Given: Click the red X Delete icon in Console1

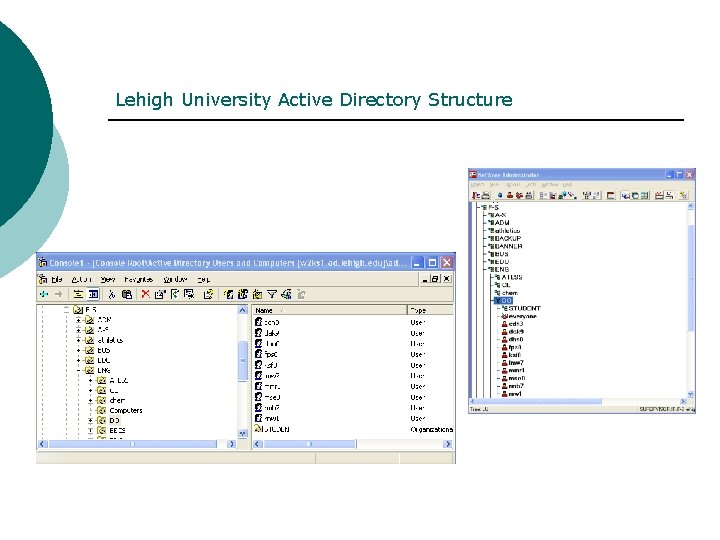Looking at the screenshot, I should tap(146, 294).
